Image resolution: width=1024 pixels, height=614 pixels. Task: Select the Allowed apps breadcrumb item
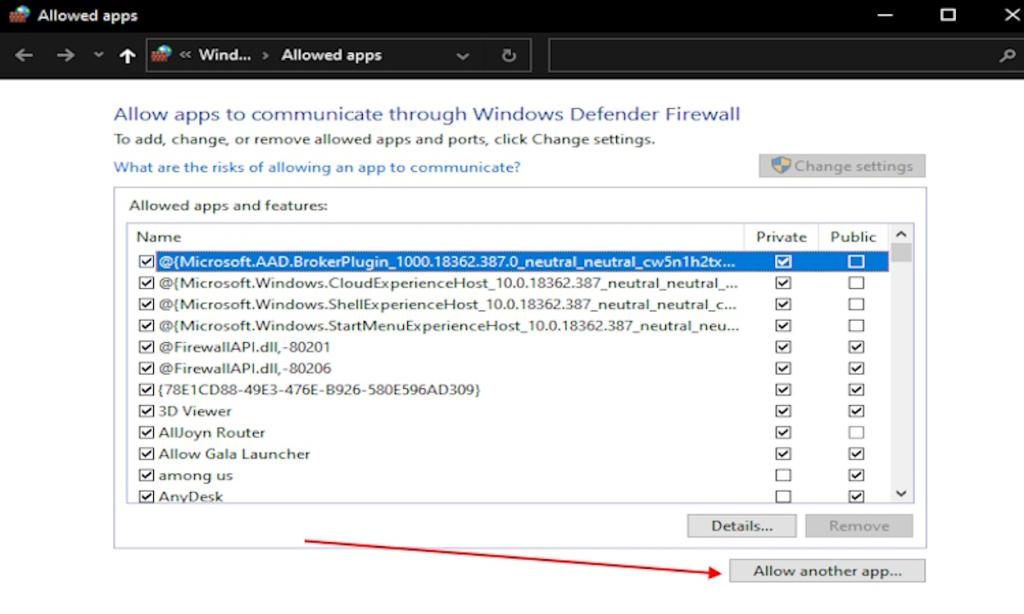pyautogui.click(x=331, y=56)
